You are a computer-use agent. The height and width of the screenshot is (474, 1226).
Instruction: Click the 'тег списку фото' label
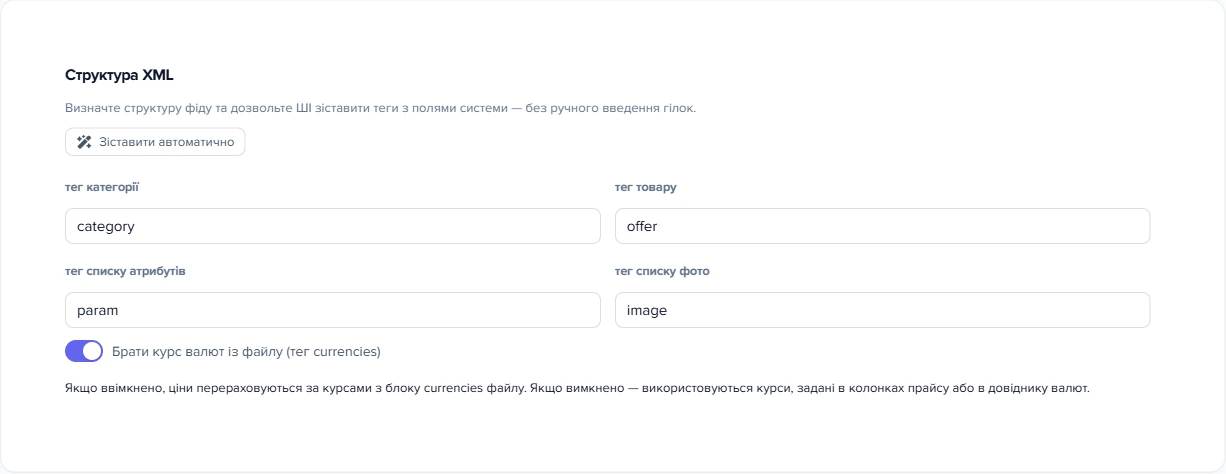click(662, 272)
